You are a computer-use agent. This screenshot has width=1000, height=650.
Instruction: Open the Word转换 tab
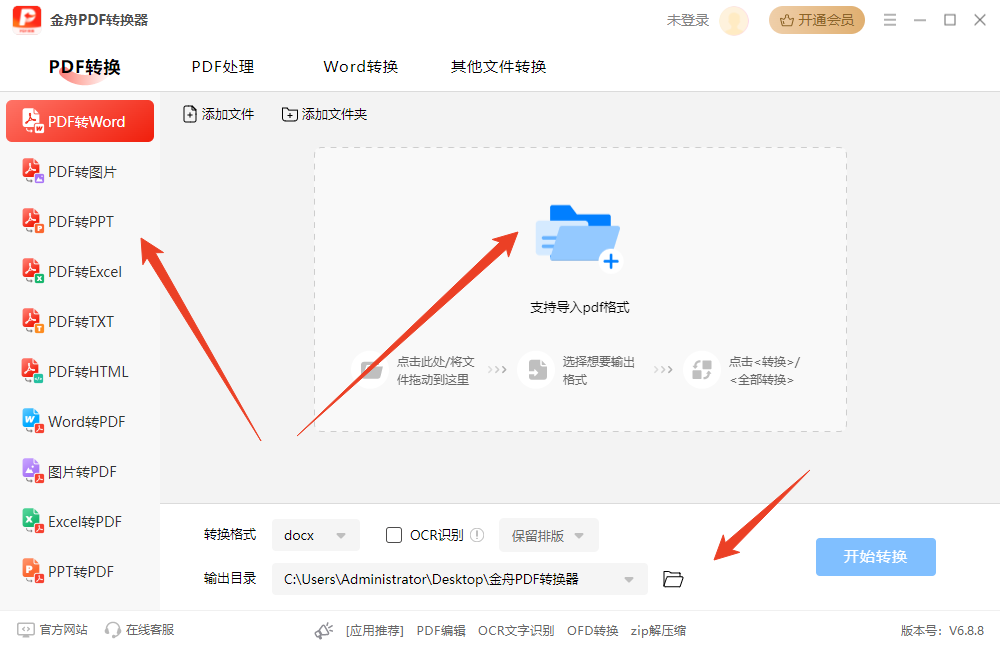click(361, 67)
